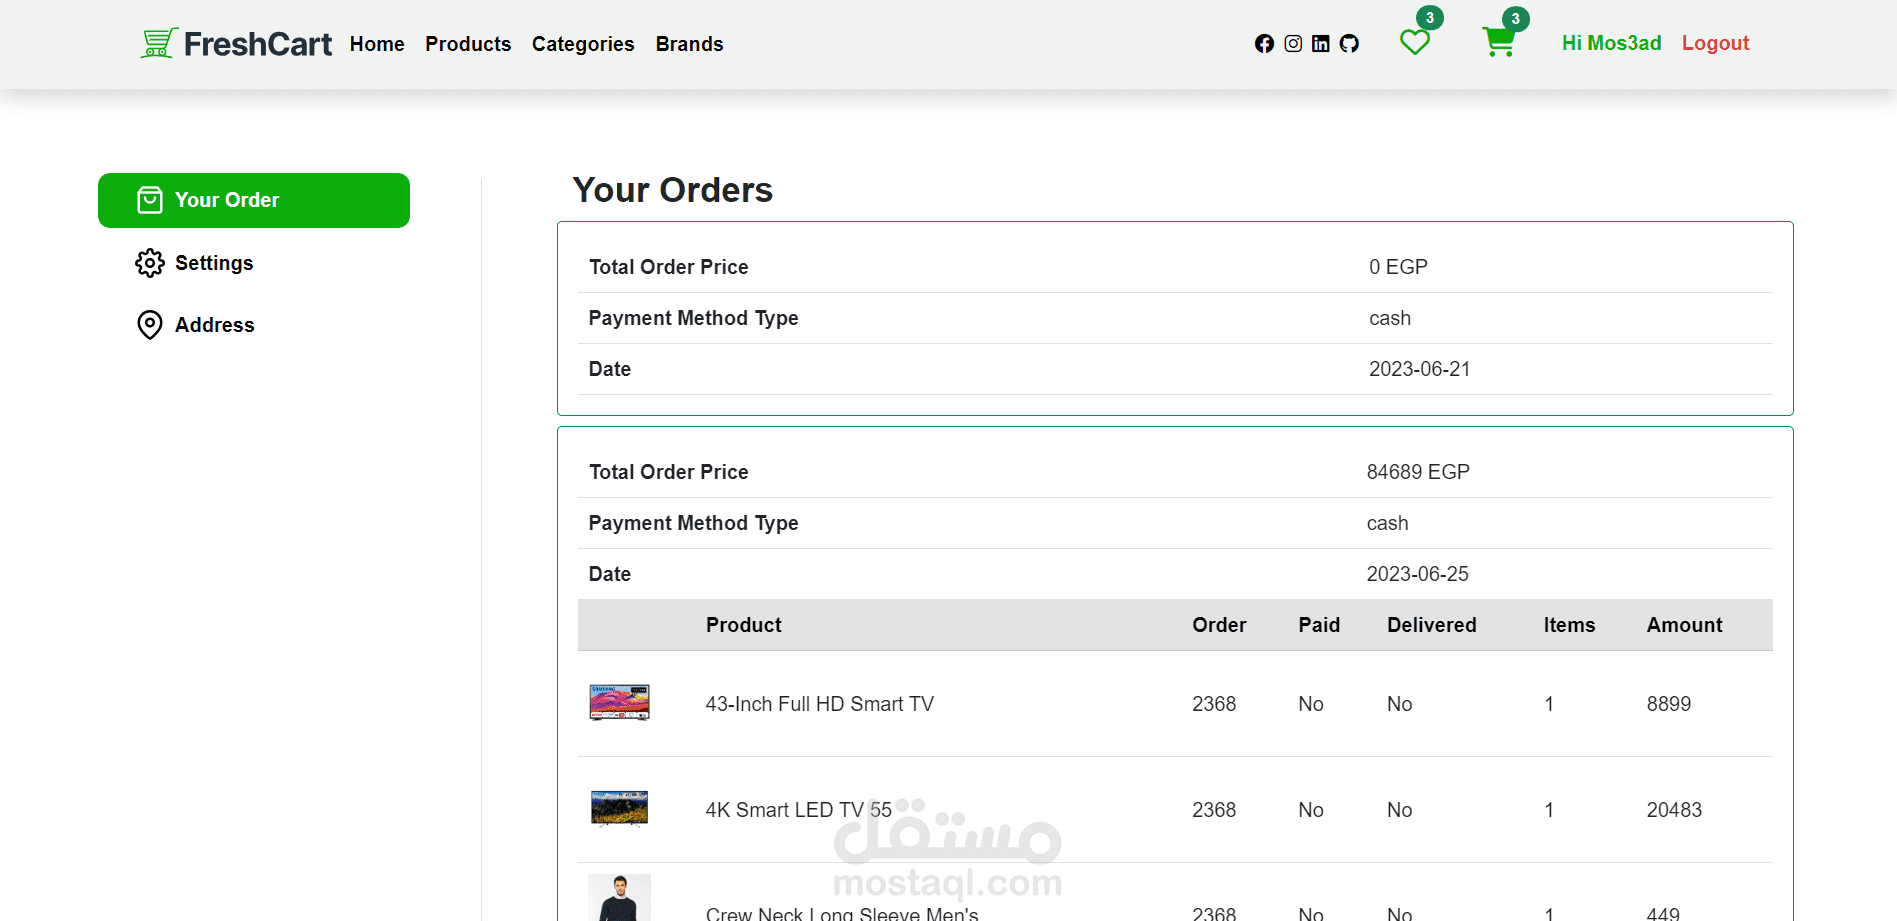1897x921 pixels.
Task: Open the LinkedIn social link icon
Action: (x=1321, y=44)
